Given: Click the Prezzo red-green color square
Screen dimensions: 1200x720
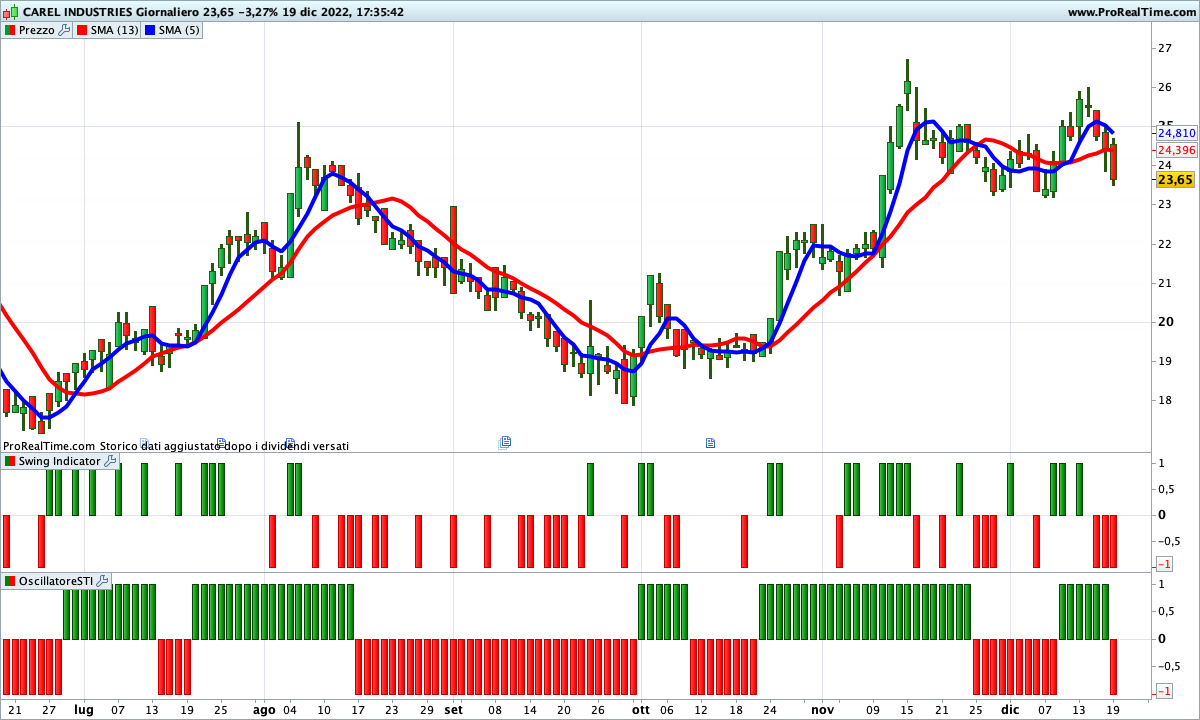Looking at the screenshot, I should coord(10,30).
